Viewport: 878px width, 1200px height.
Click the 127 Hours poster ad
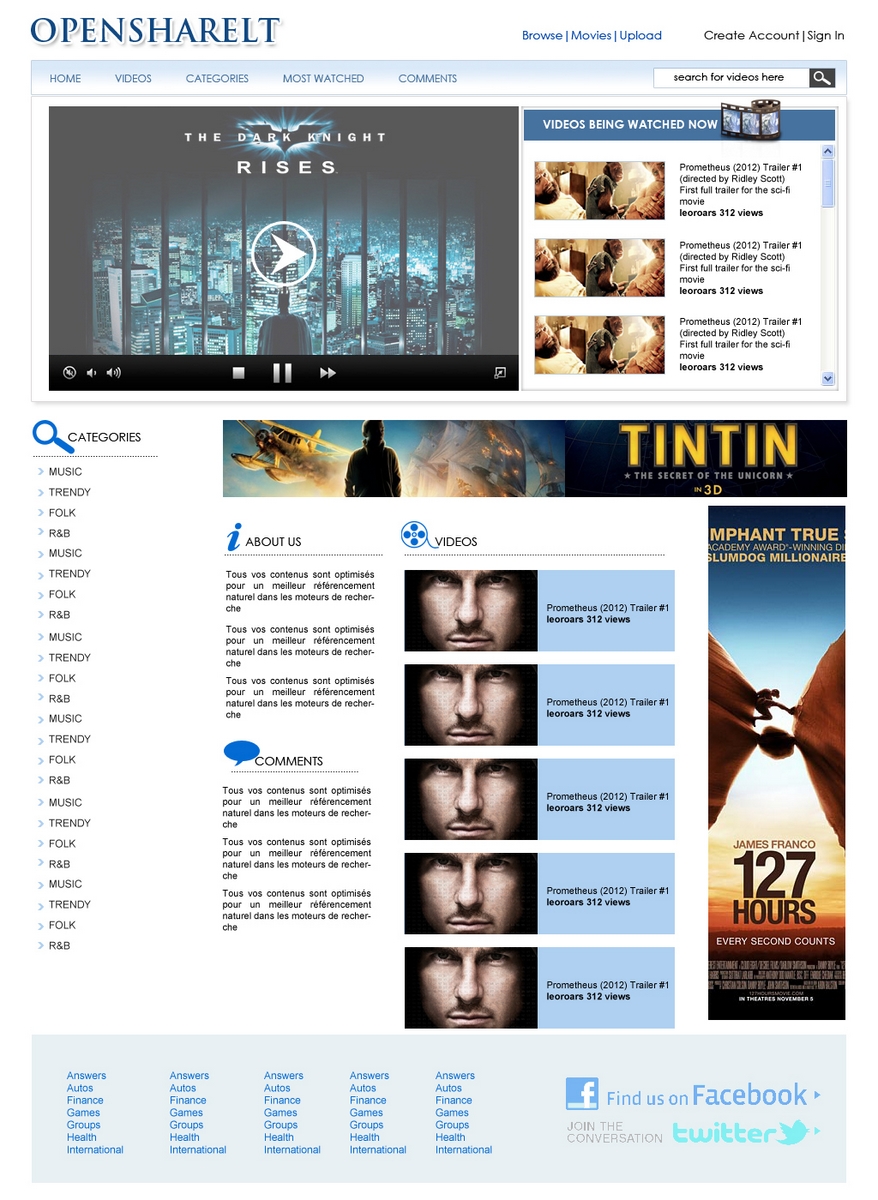777,763
